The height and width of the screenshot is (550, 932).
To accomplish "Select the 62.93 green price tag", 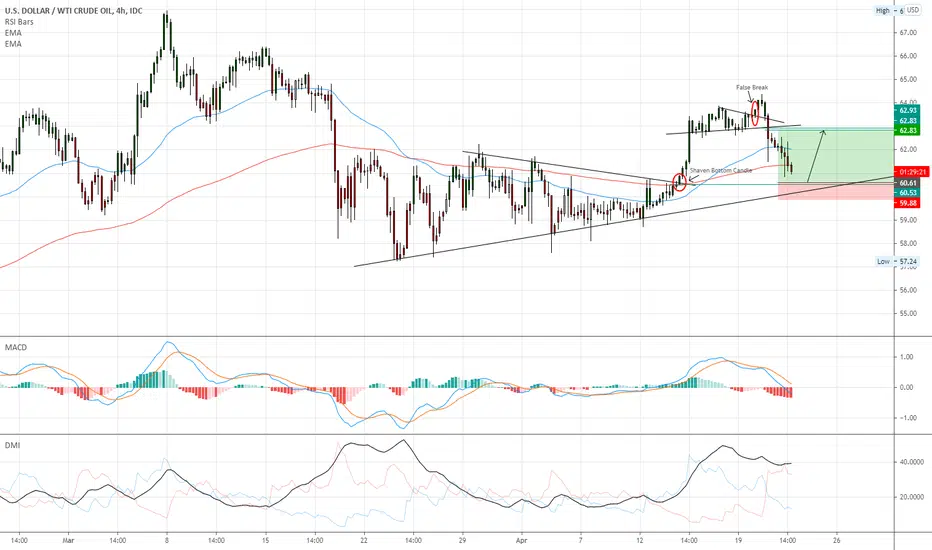I will point(908,111).
